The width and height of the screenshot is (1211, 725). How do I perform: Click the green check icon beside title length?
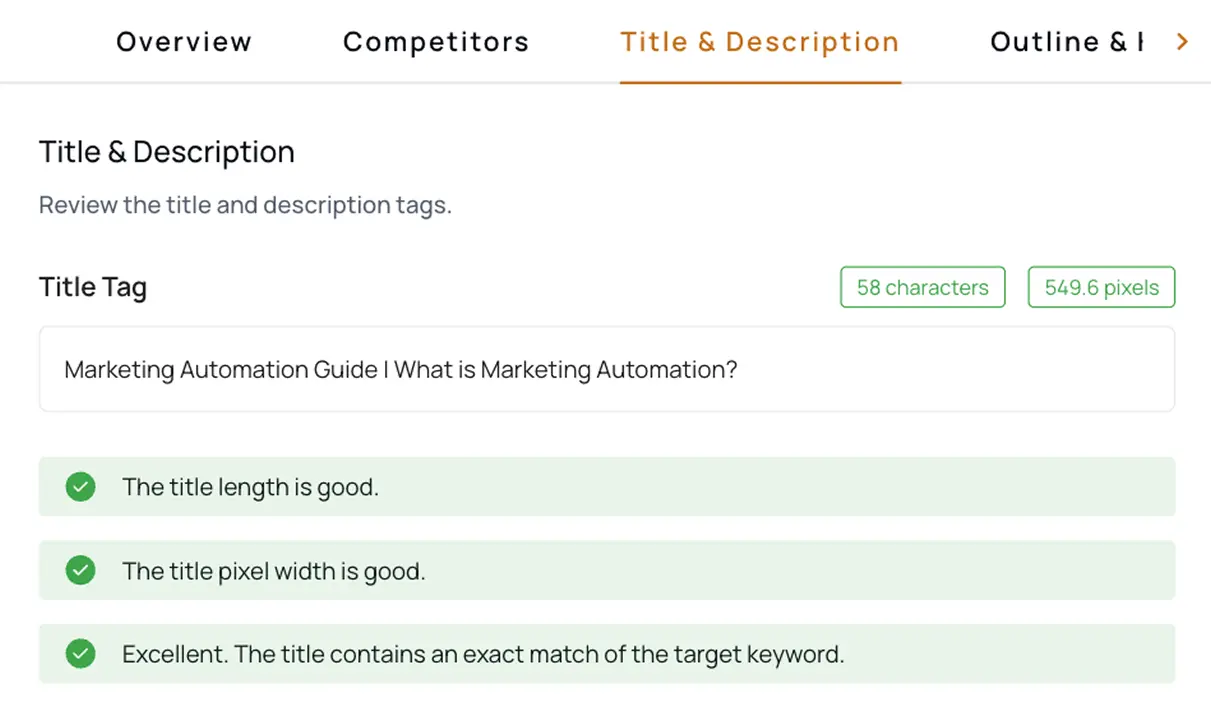pyautogui.click(x=80, y=487)
